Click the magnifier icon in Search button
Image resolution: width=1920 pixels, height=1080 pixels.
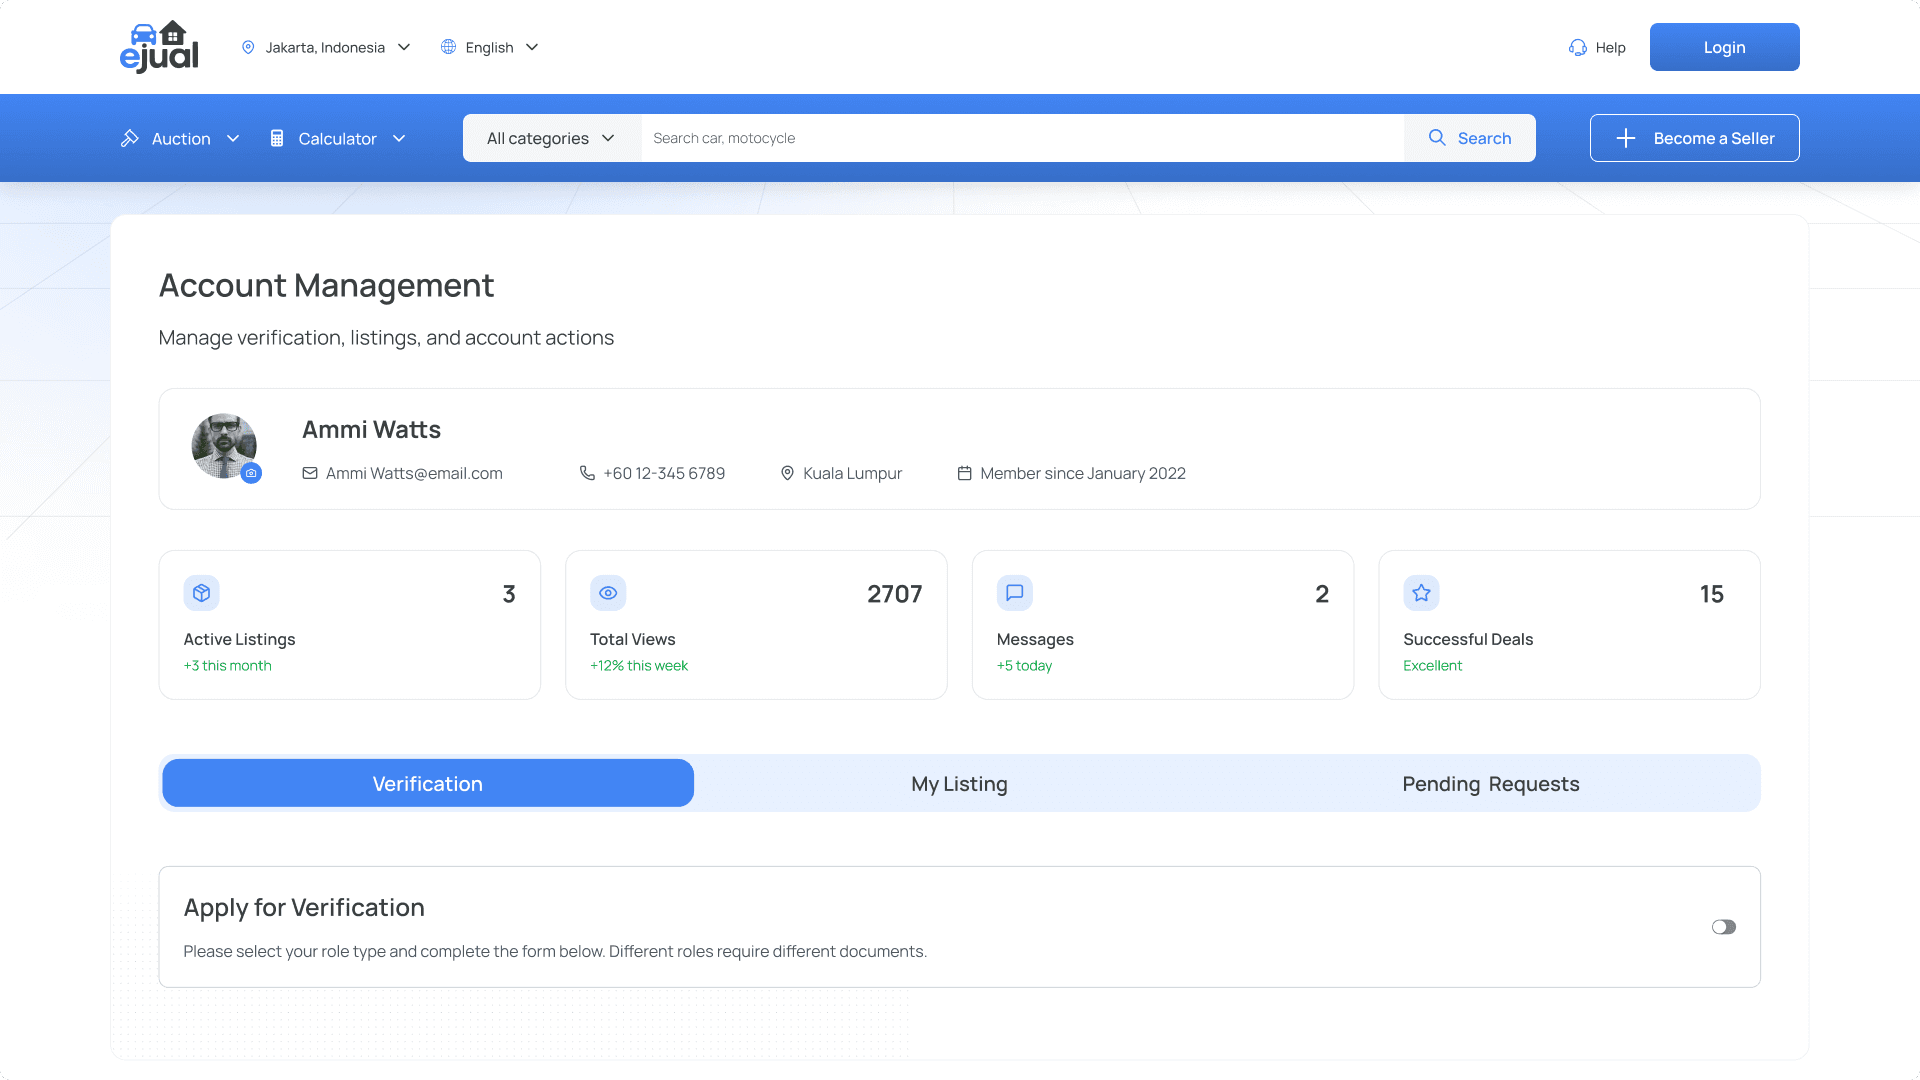point(1437,138)
